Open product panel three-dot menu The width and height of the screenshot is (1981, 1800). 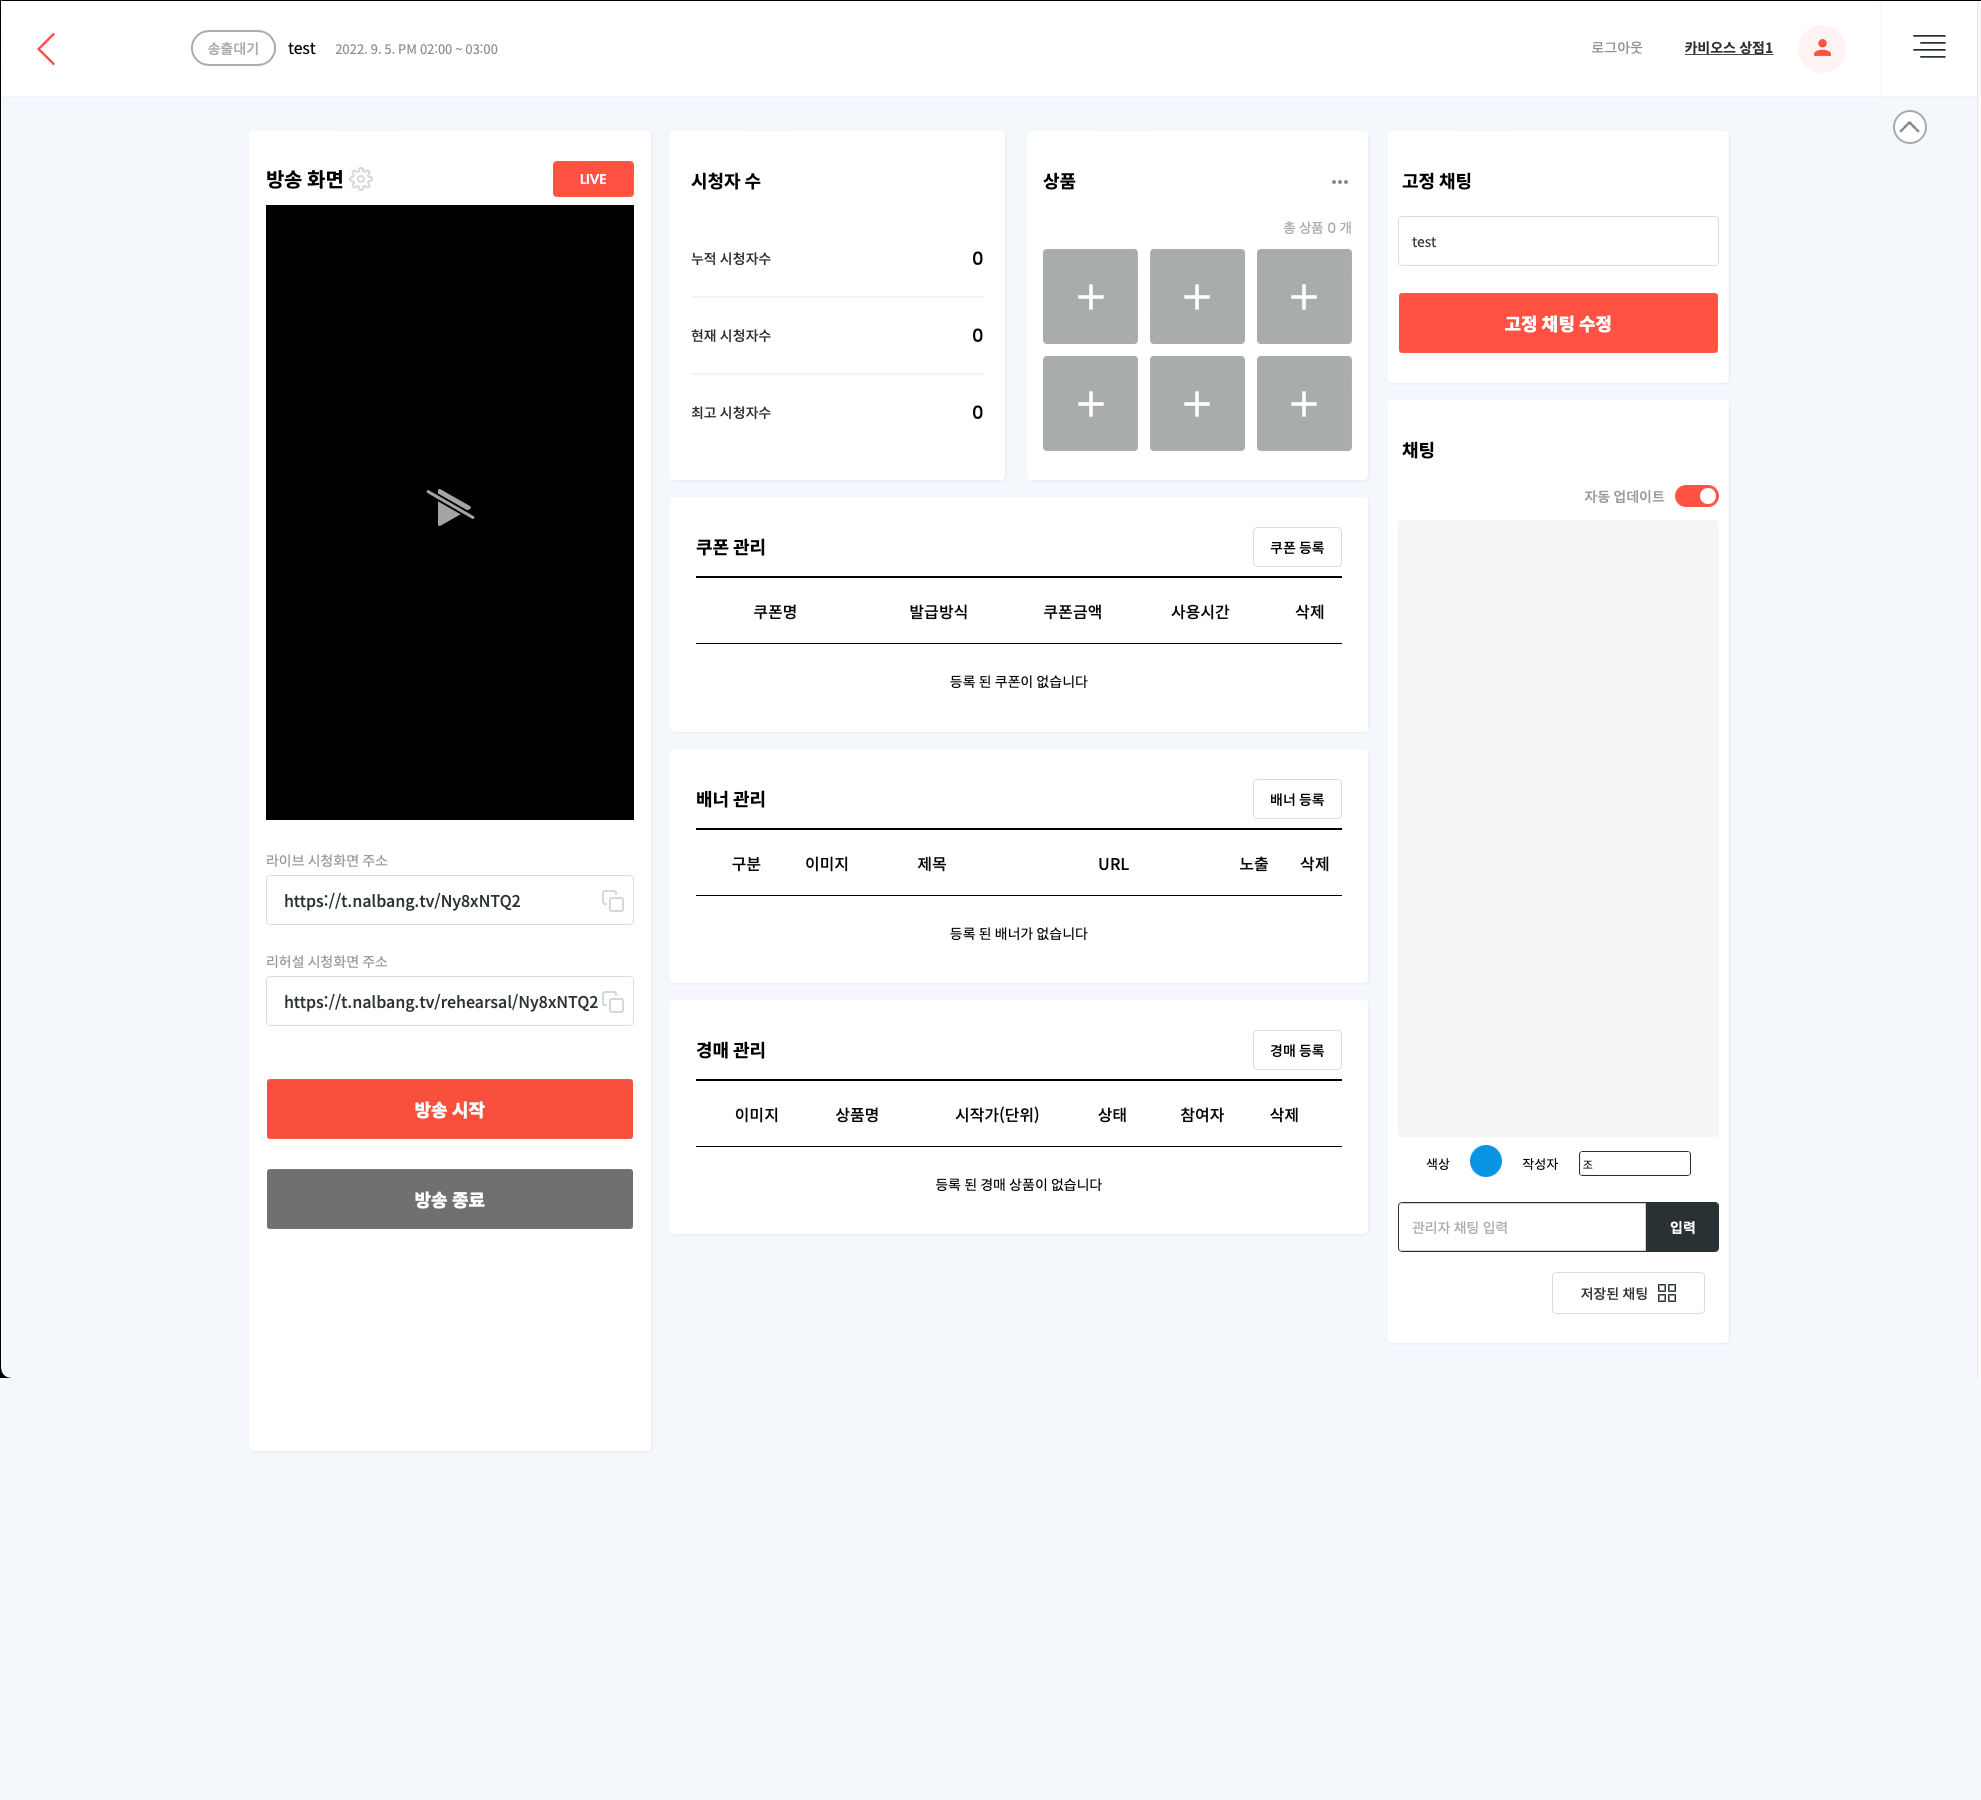1339,182
